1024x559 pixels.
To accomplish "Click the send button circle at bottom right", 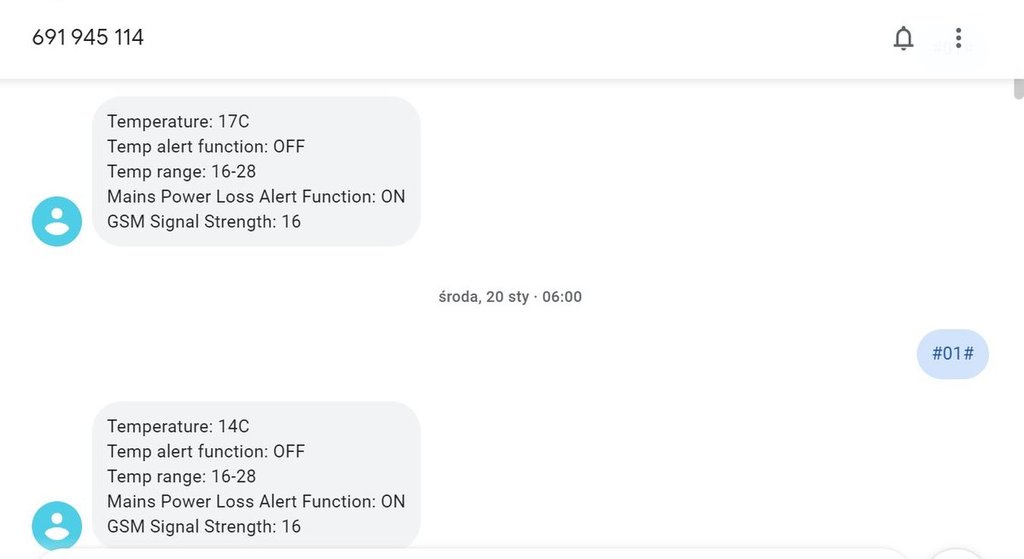I will click(957, 554).
